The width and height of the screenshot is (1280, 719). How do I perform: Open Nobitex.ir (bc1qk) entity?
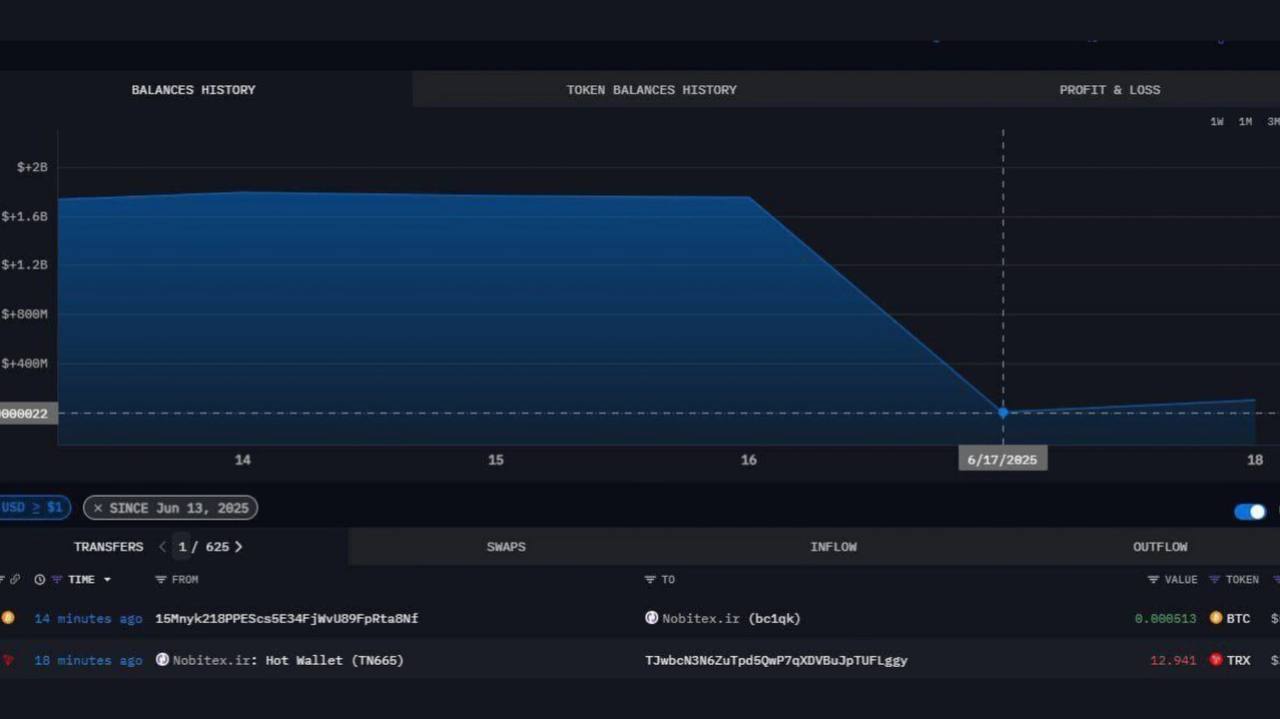[x=731, y=619]
